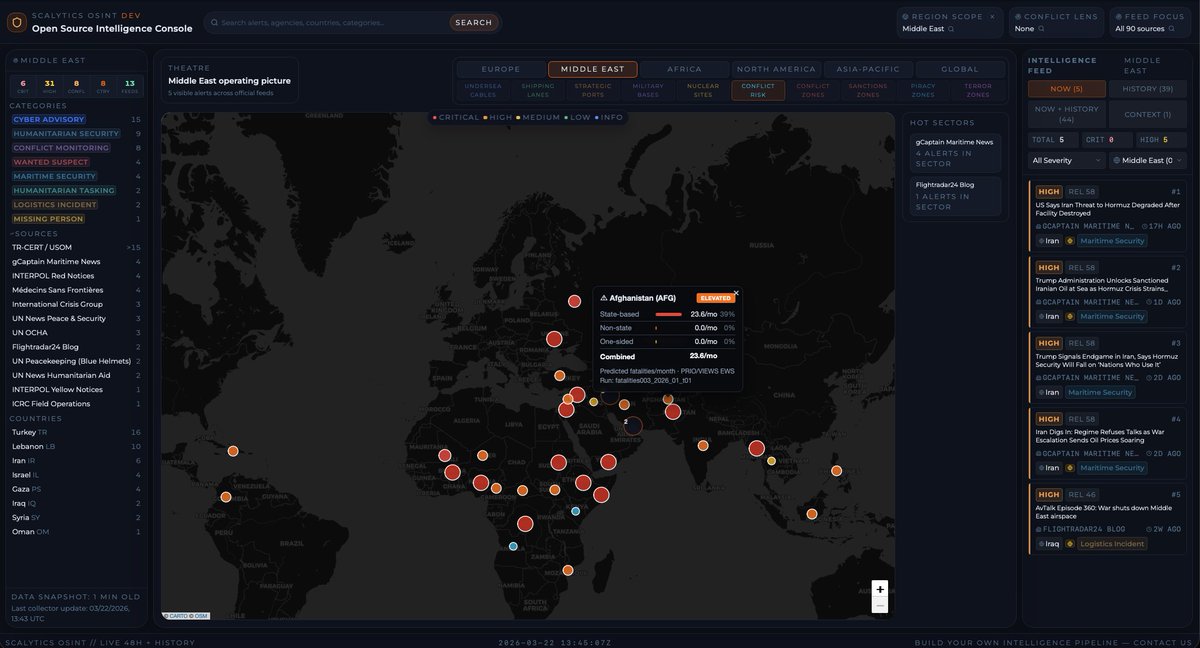Screen dimensions: 1200x648
Task: Open the gCaptain Maritime News hot sector card
Action: (x=955, y=152)
